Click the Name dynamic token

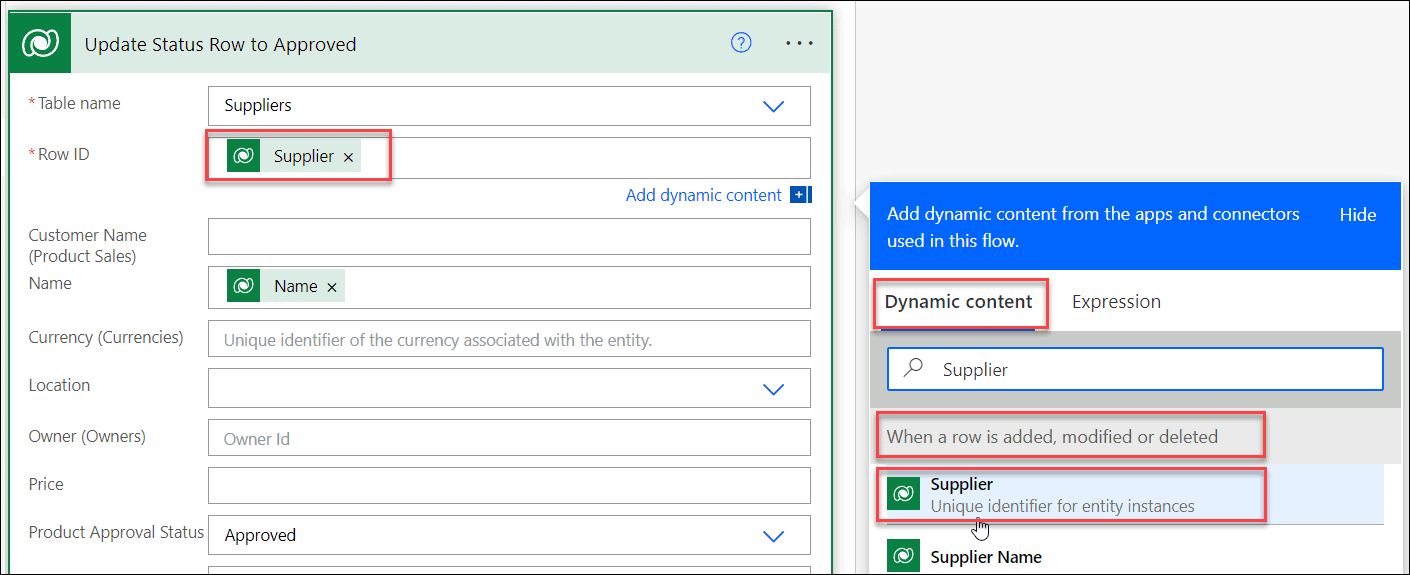285,286
